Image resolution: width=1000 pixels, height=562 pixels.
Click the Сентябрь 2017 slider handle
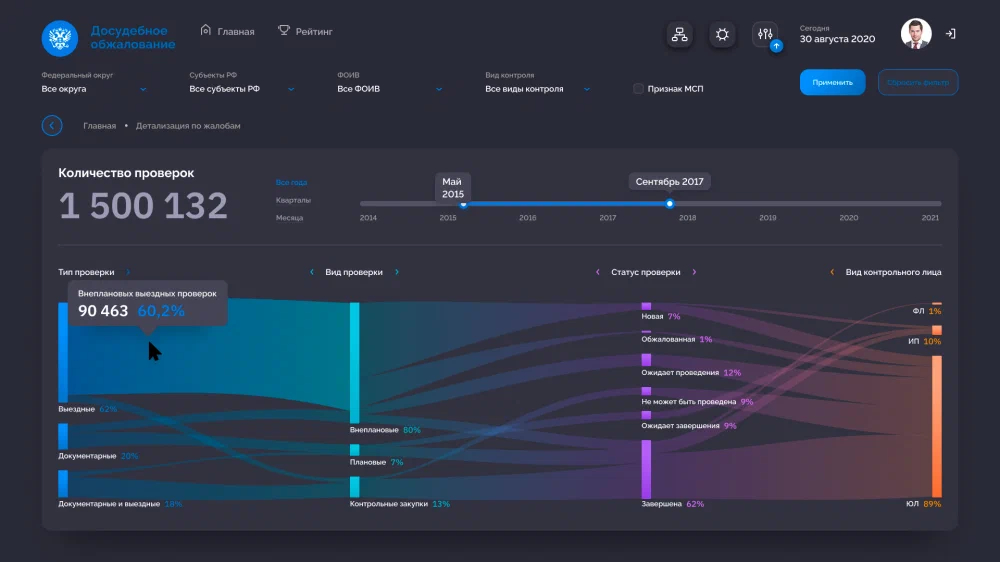[670, 204]
